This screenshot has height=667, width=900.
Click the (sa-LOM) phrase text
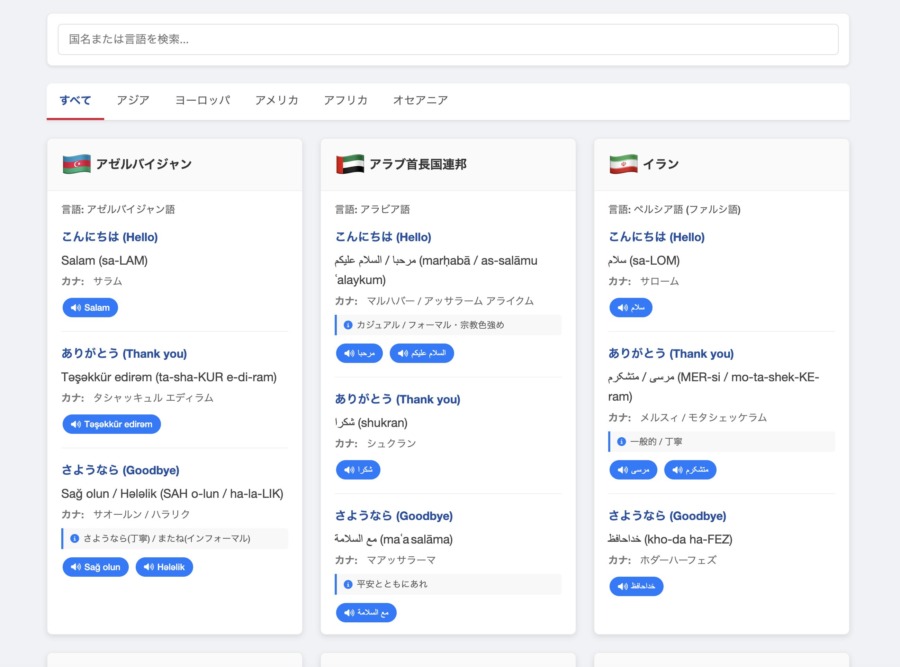click(x=644, y=261)
